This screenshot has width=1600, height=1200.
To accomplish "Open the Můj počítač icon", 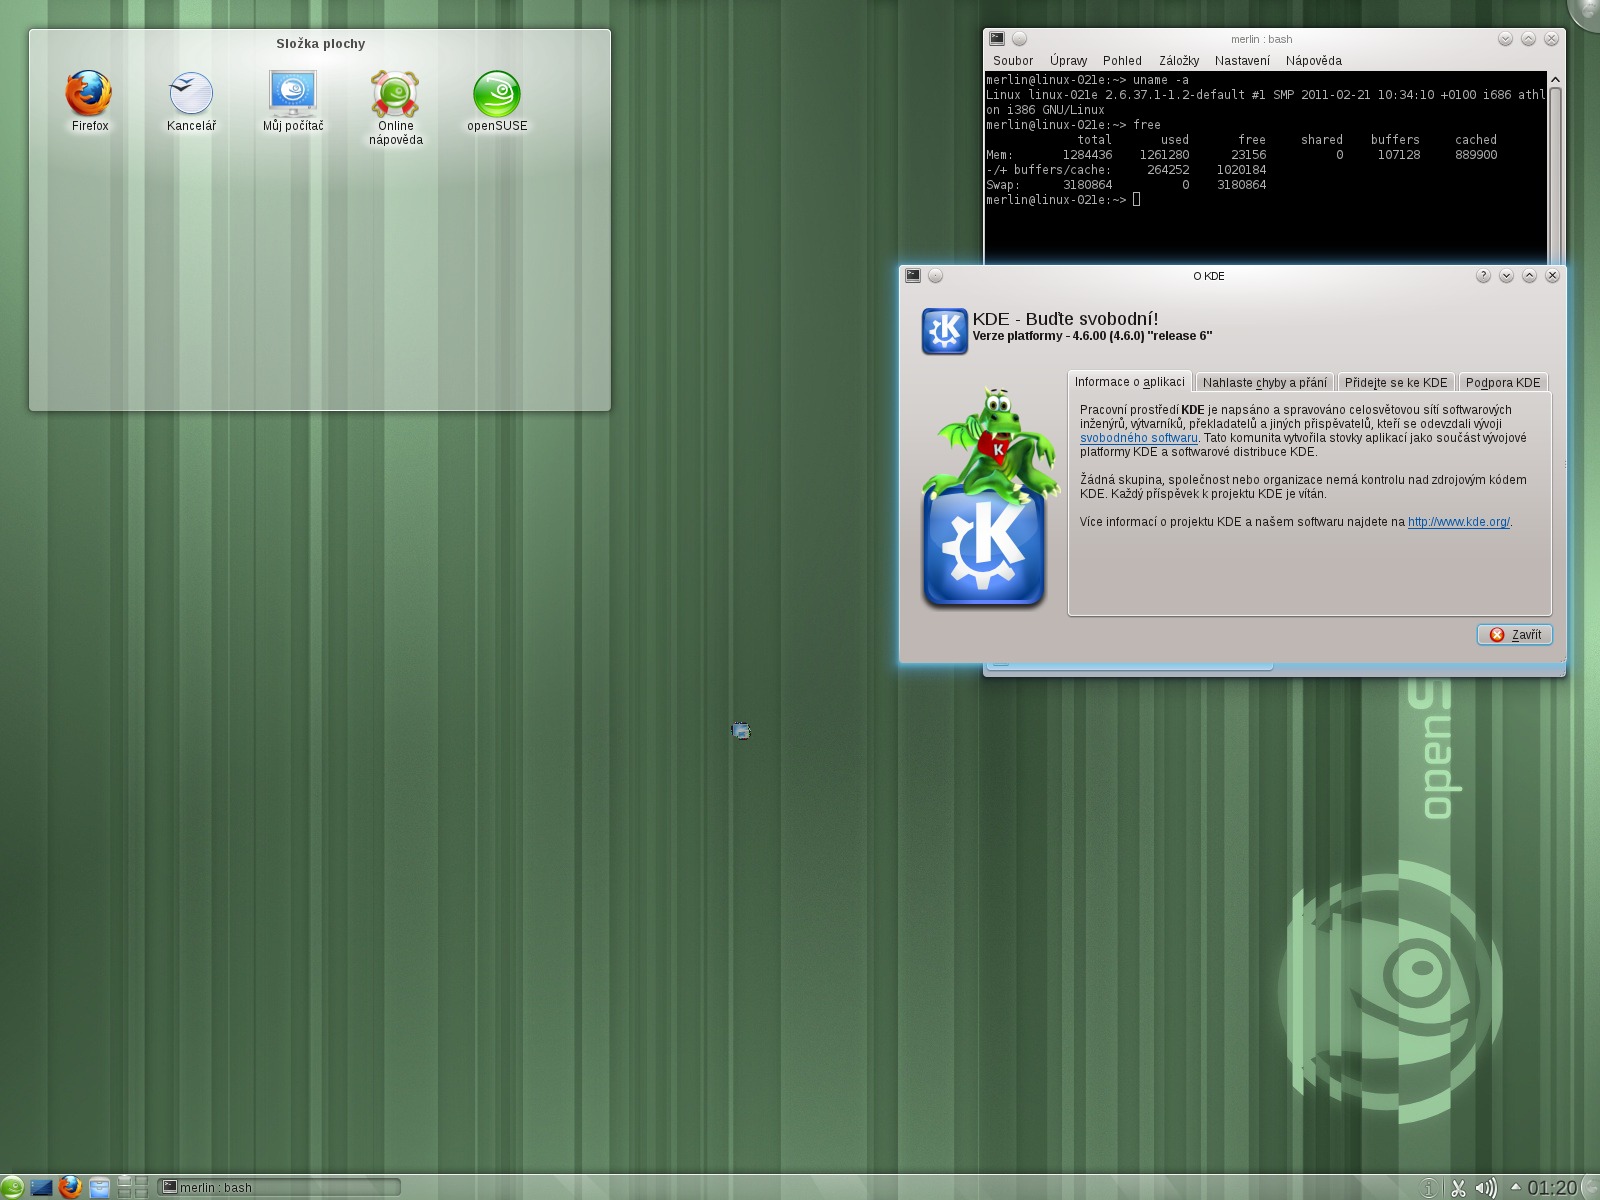I will [293, 95].
